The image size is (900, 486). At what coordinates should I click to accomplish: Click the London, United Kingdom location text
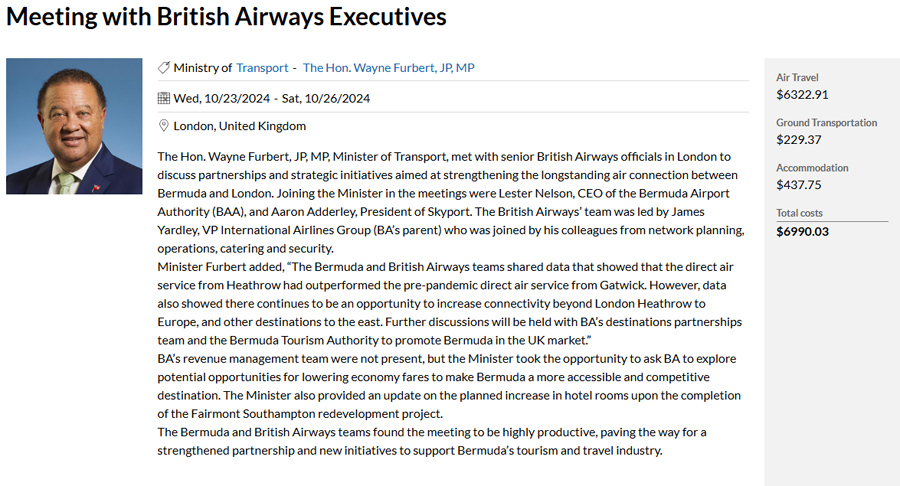tap(240, 126)
